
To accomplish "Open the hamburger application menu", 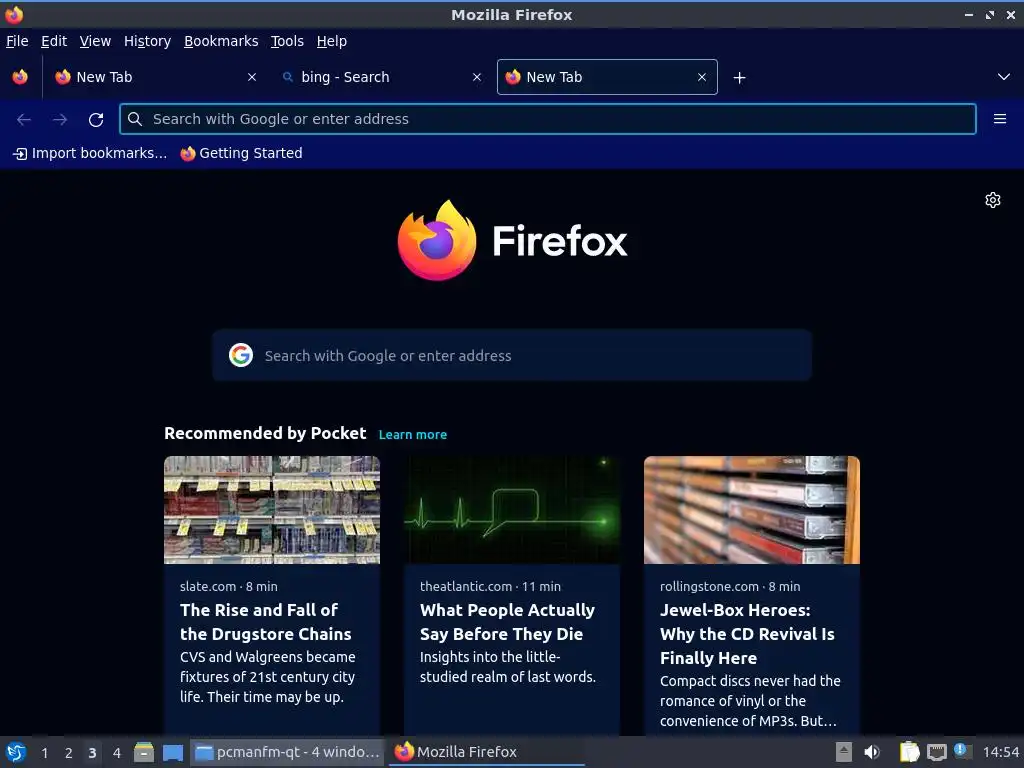I will point(1000,119).
